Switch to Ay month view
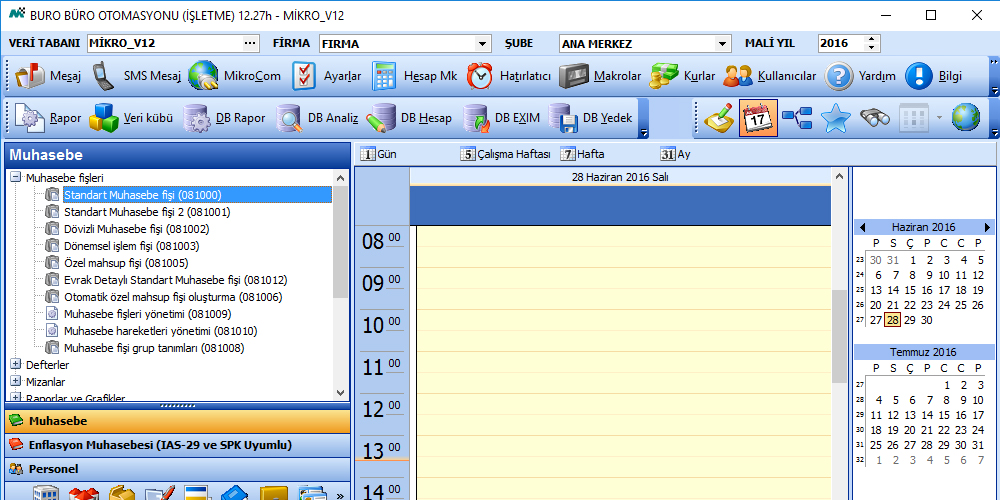 pos(675,154)
